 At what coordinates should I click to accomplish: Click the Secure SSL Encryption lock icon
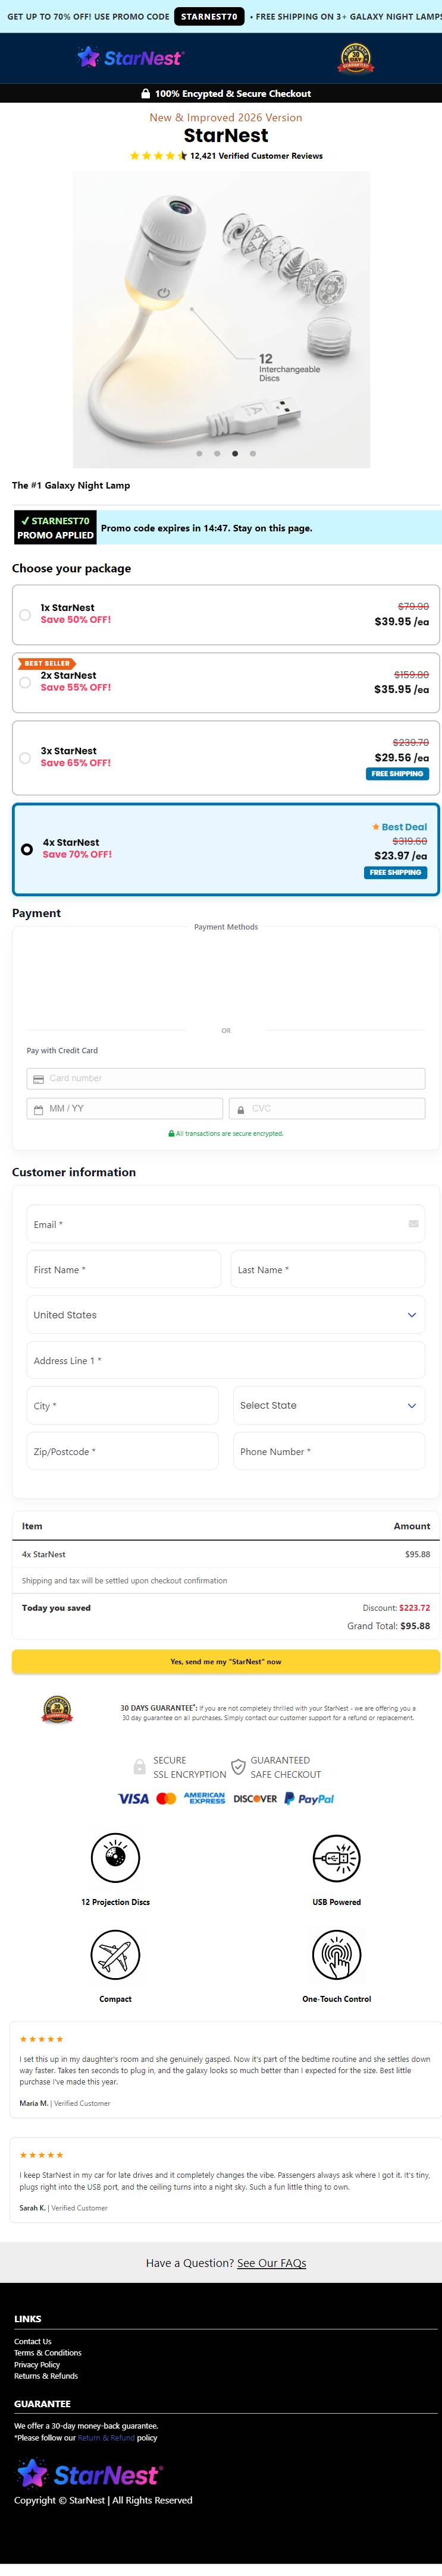point(140,1767)
